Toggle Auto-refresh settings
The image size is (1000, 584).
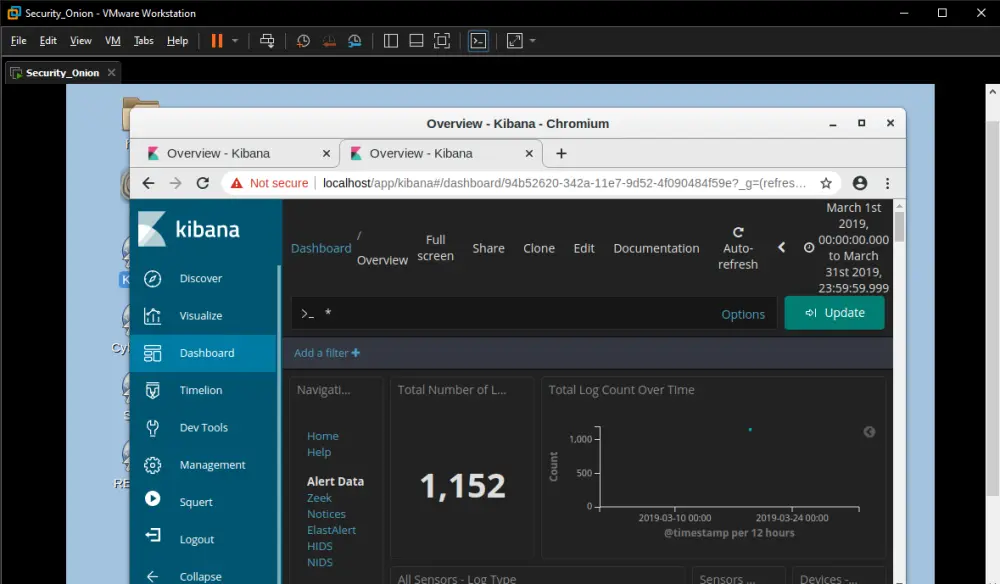click(x=738, y=249)
